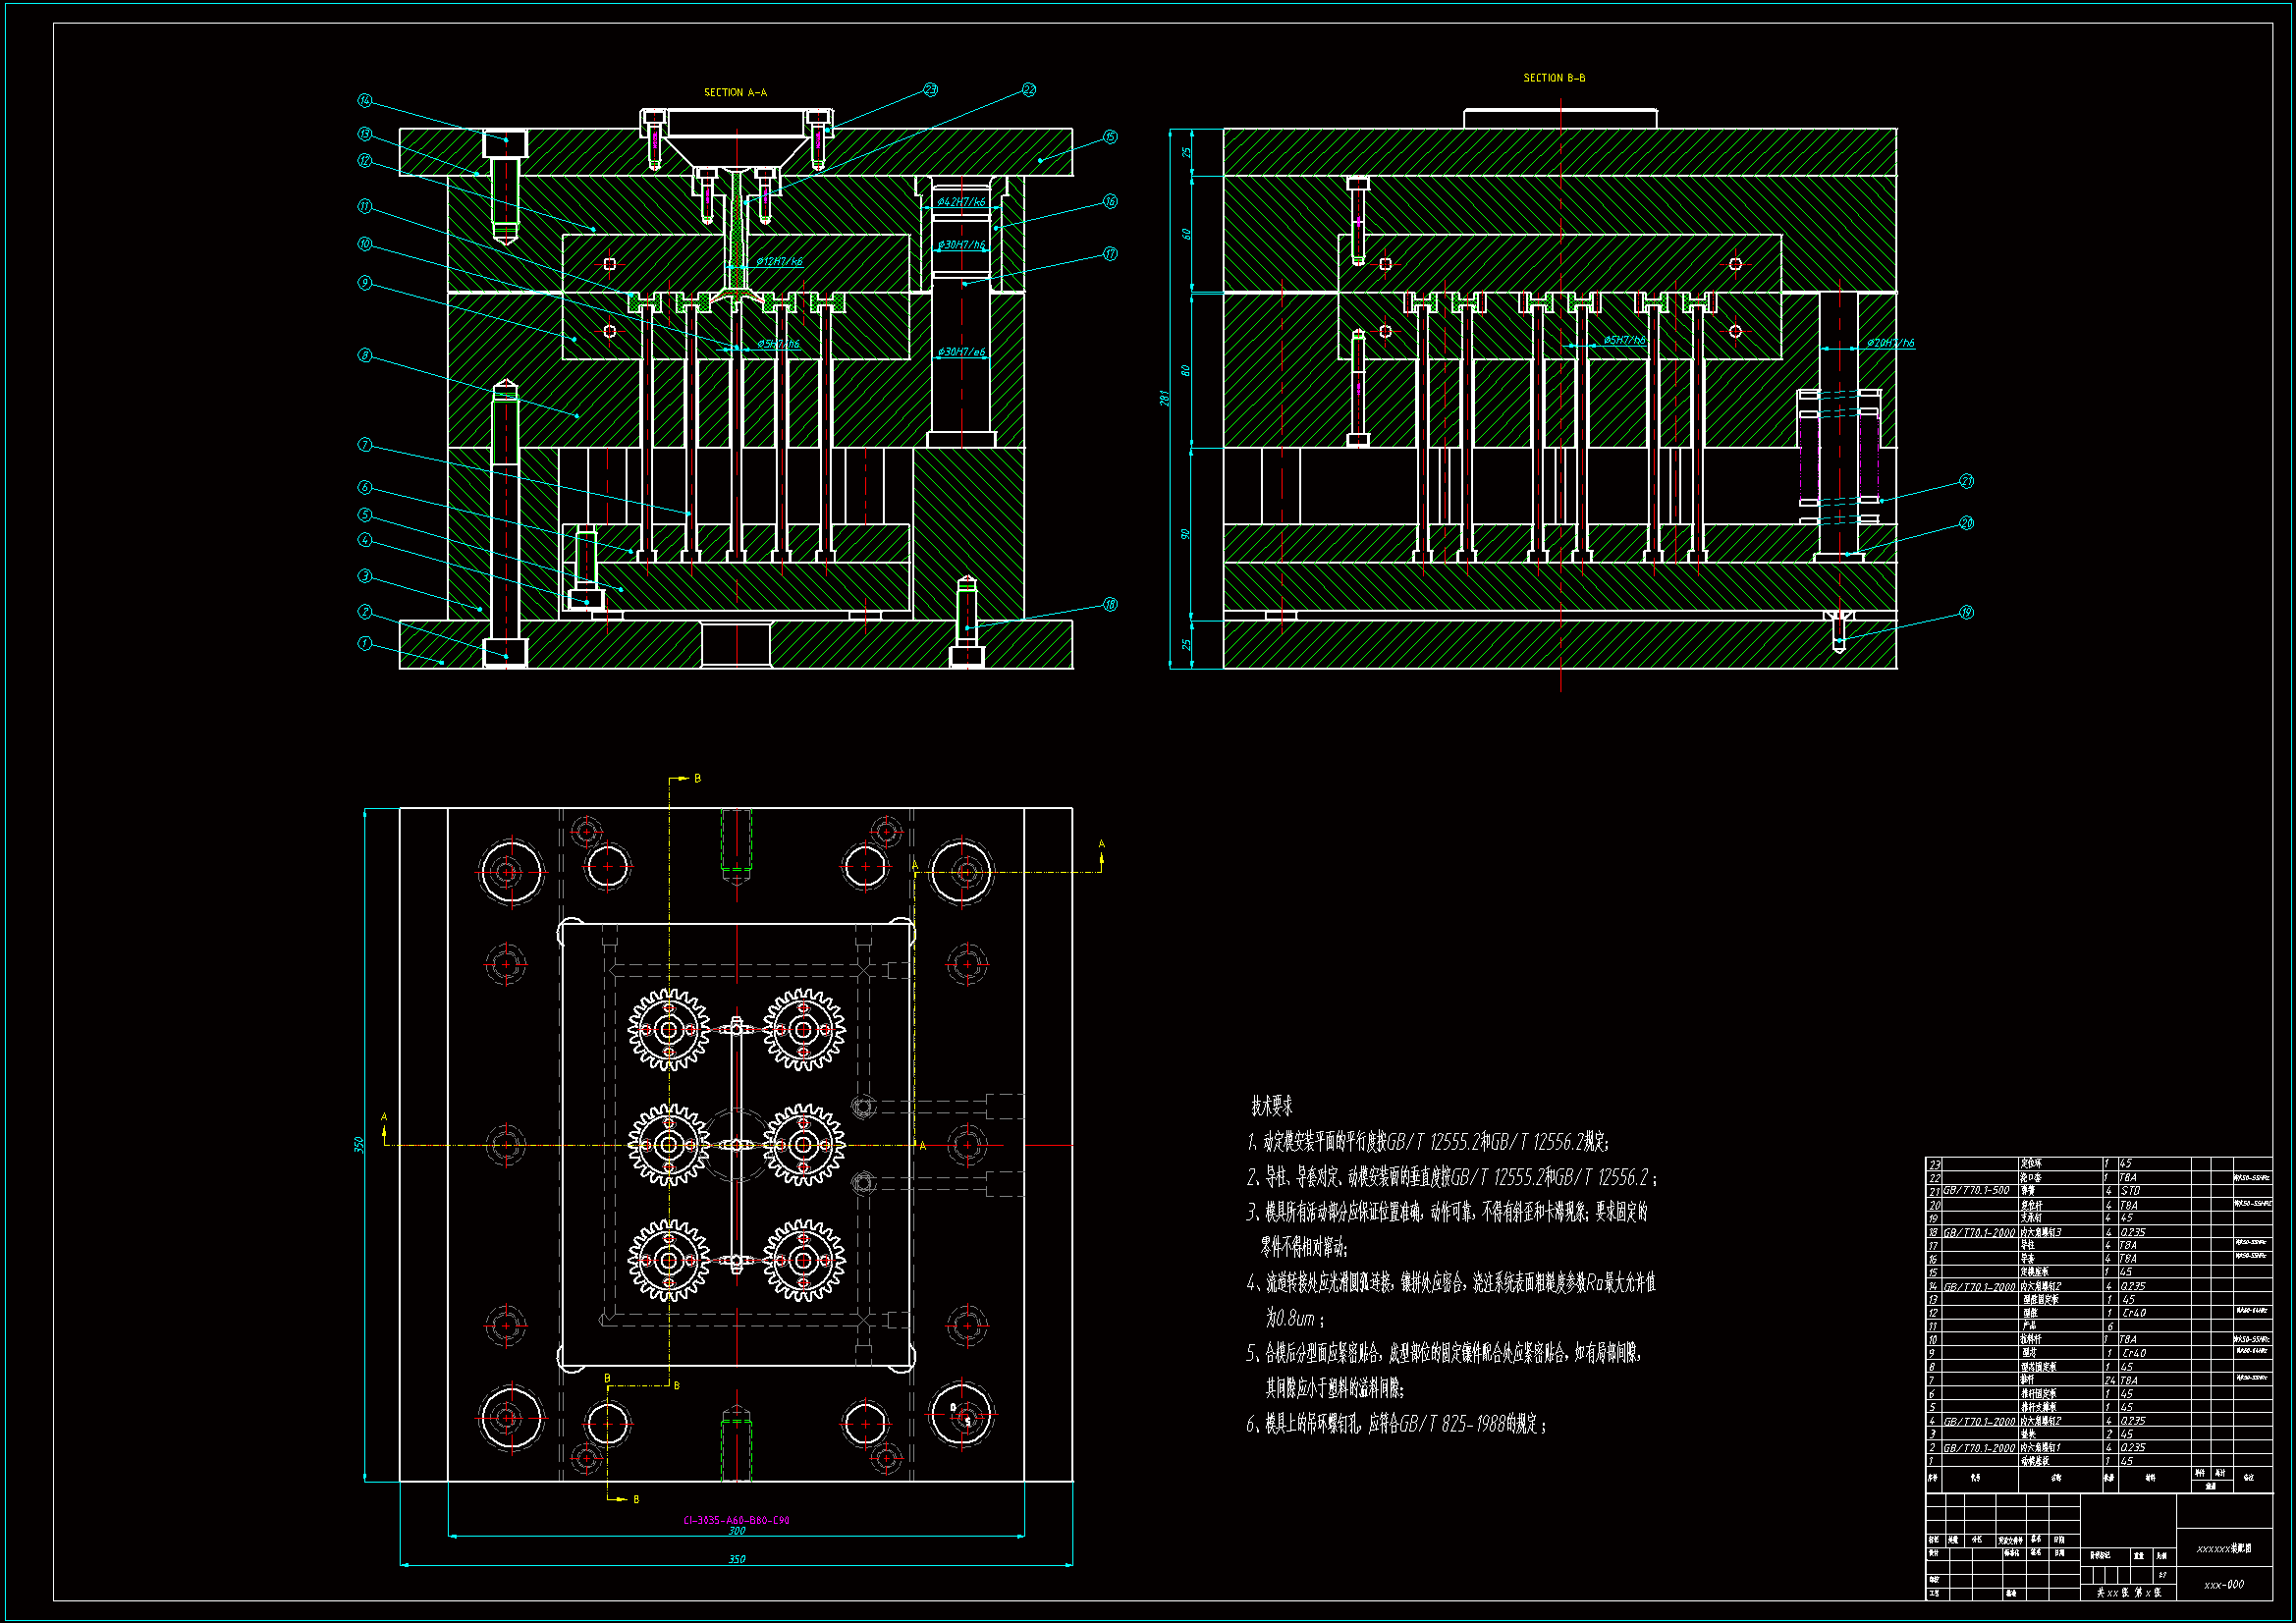Select the xxx-000 drawing number in title block
This screenshot has width=2296, height=1623.
(2223, 1584)
